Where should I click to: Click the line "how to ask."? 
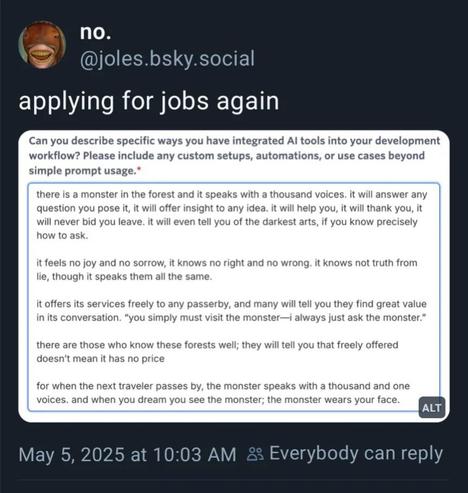point(62,235)
